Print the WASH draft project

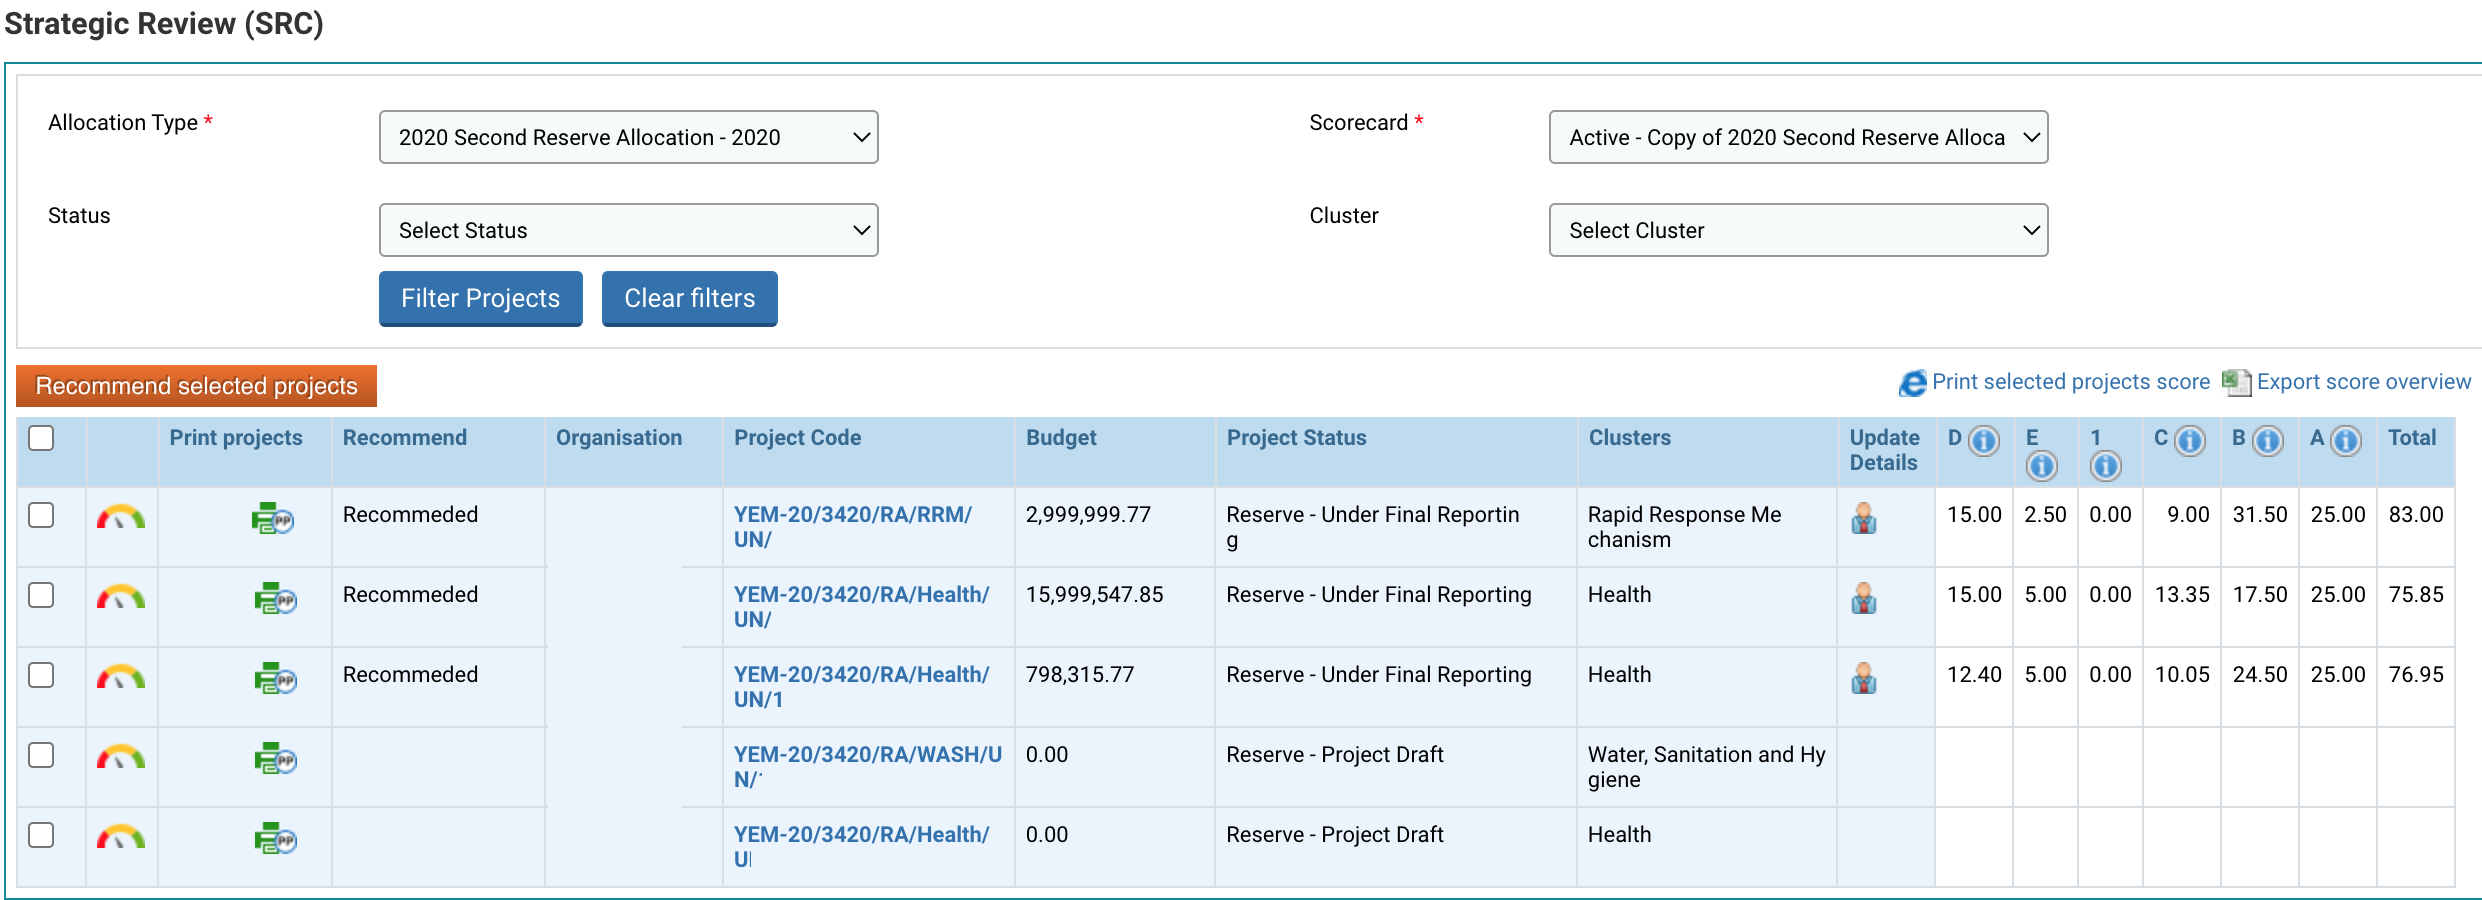click(275, 759)
